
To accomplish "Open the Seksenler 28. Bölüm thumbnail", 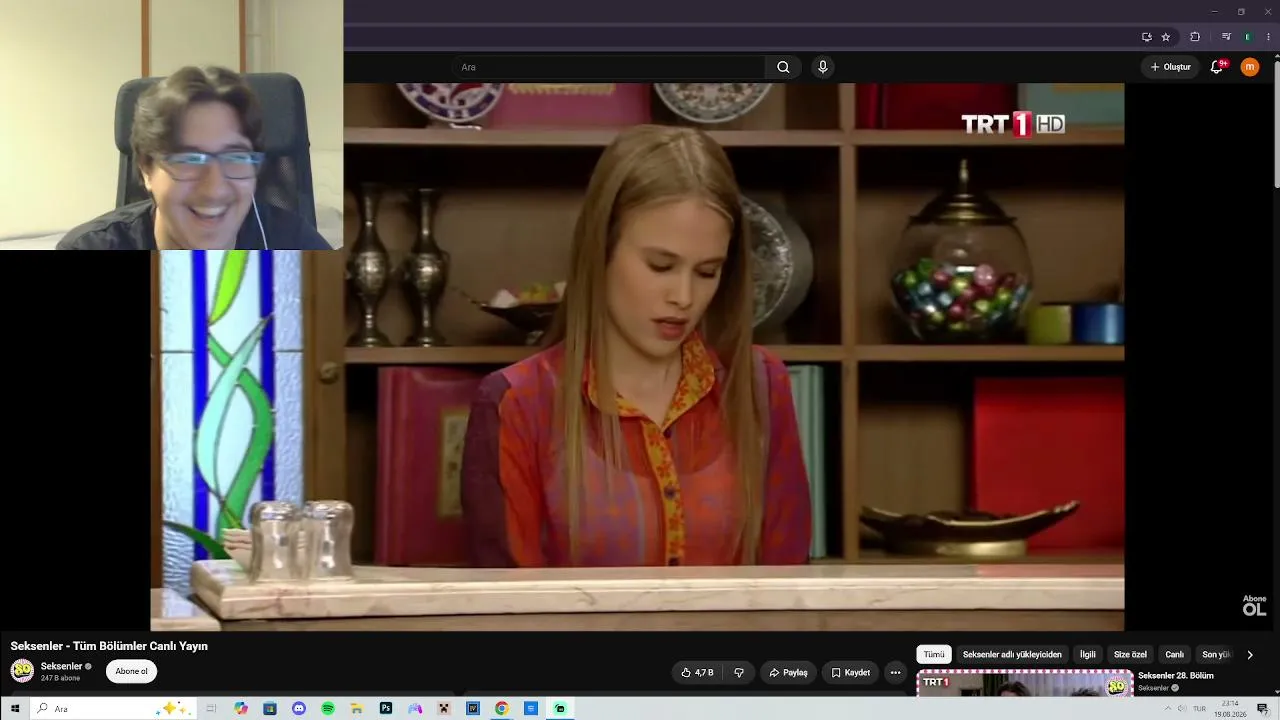I will point(1025,683).
